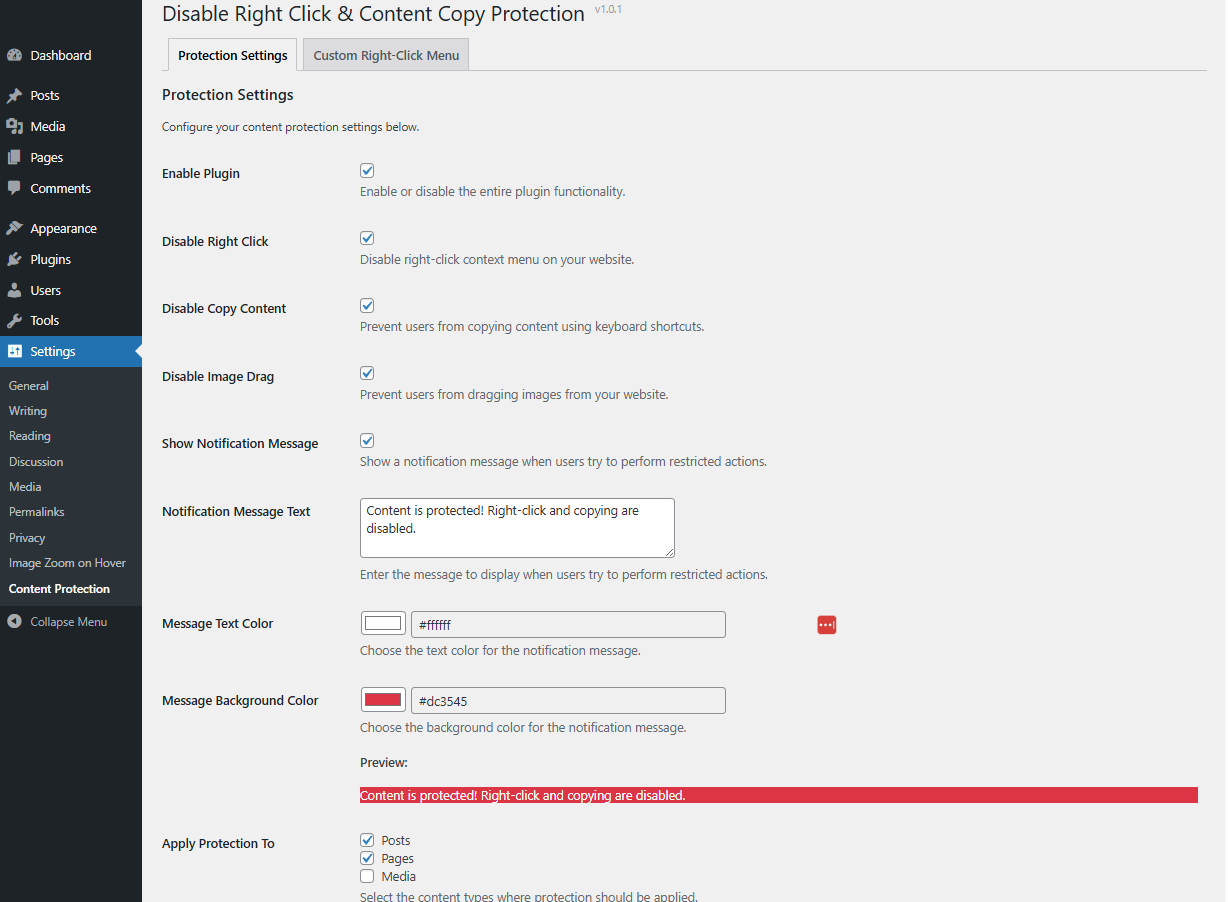Select the Protection Settings tab
1228x902 pixels.
pyautogui.click(x=233, y=56)
